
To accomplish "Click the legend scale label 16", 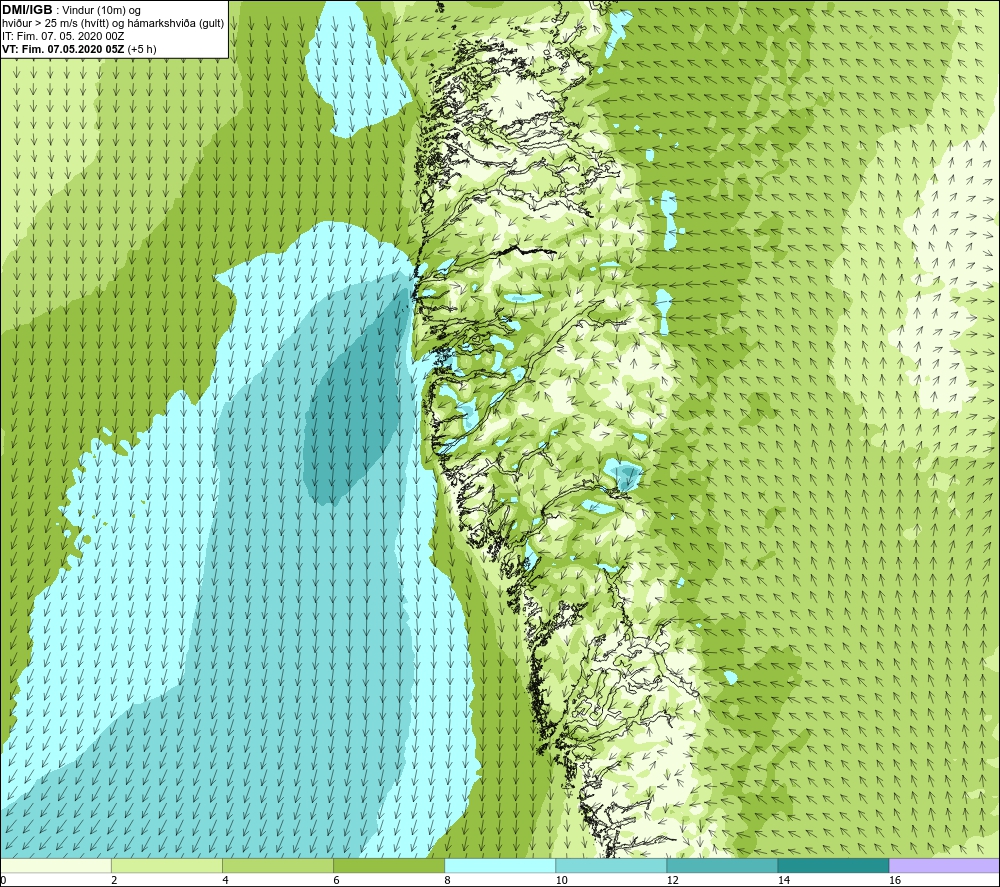I will pyautogui.click(x=894, y=880).
